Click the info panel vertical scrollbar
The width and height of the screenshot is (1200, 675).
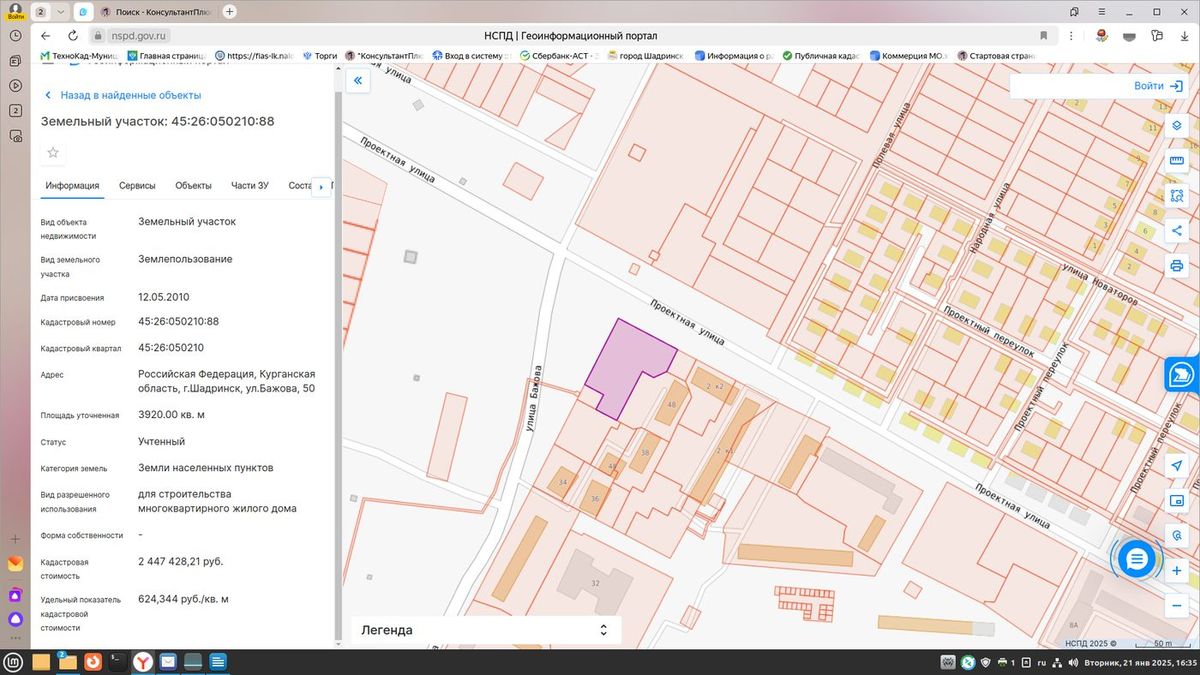pyautogui.click(x=337, y=360)
